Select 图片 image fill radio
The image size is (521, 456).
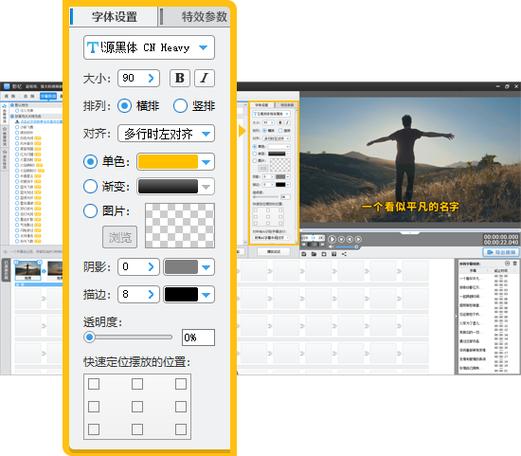click(90, 211)
